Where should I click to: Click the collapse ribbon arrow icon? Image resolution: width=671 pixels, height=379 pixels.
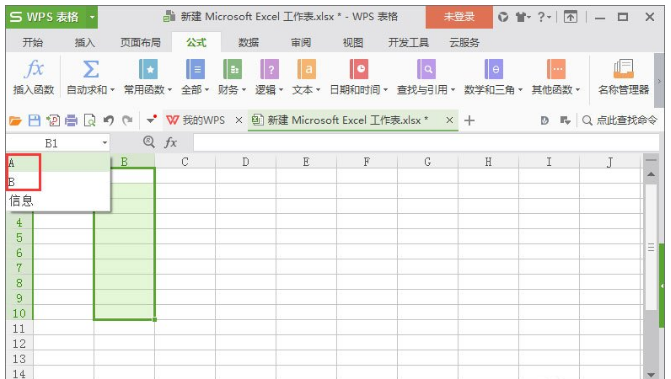coord(570,17)
